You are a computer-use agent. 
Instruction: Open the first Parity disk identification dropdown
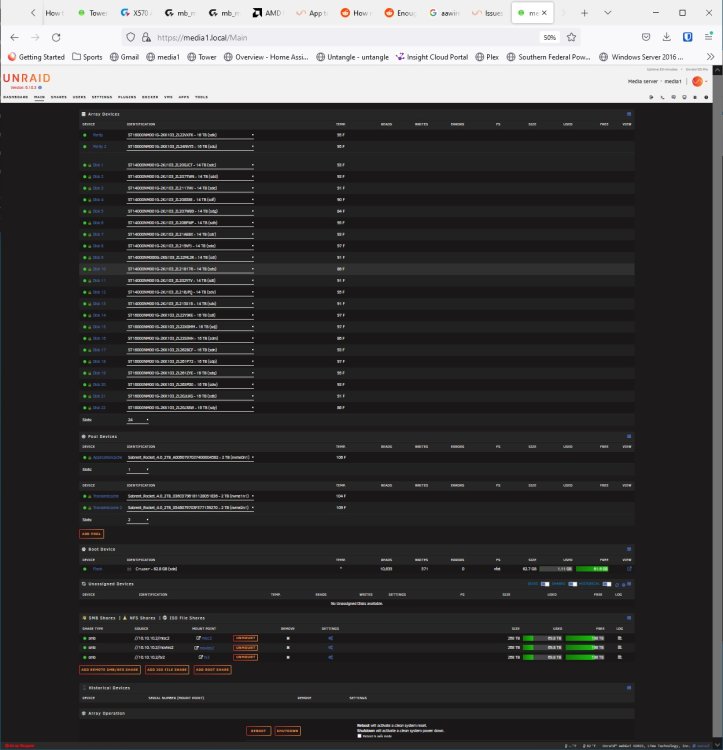[x=190, y=135]
